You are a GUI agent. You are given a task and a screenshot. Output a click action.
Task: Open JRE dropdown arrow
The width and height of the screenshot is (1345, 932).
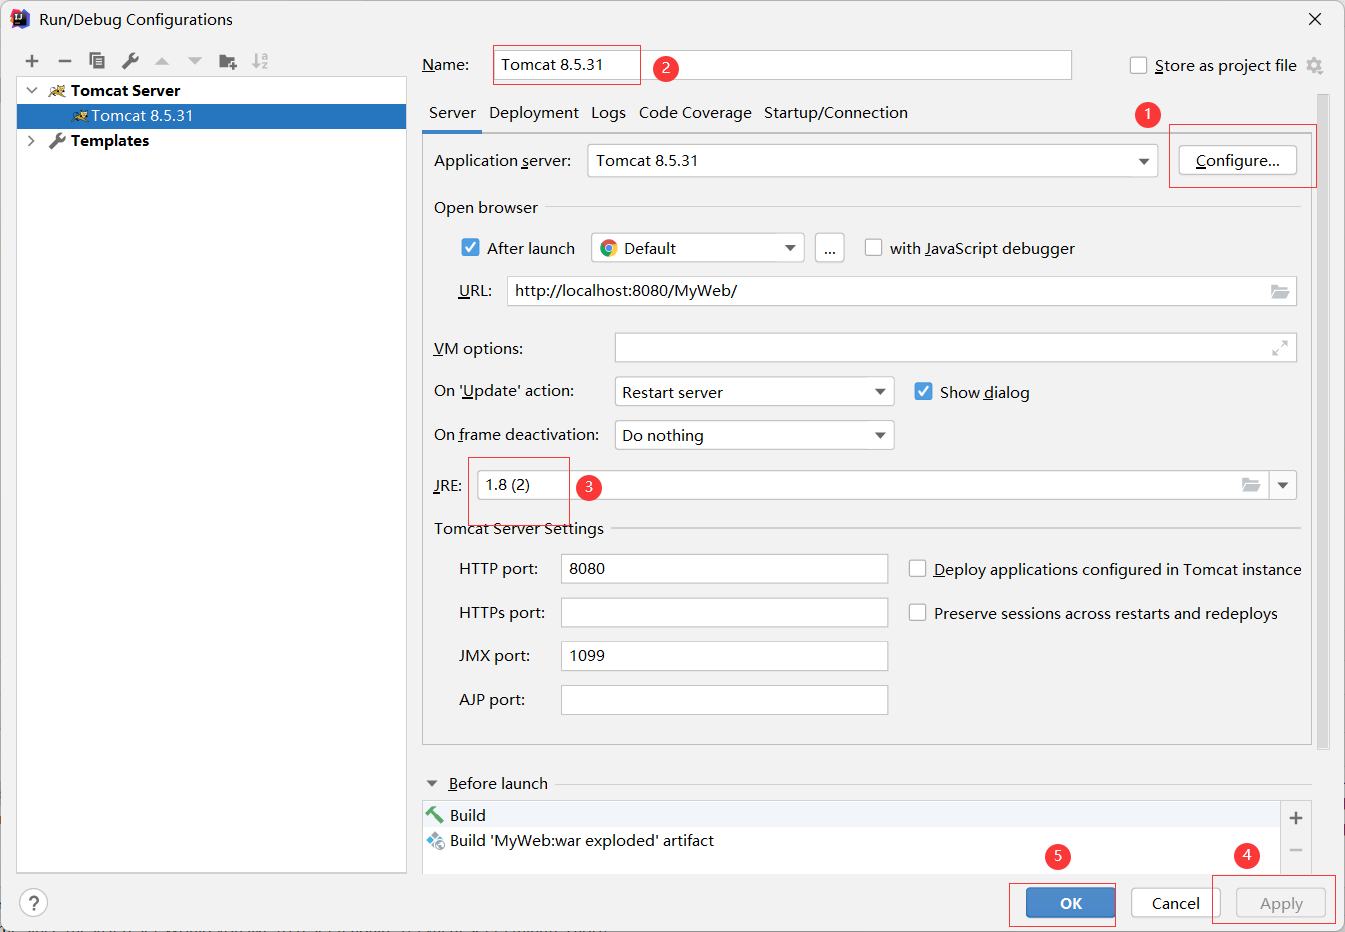(x=1283, y=485)
